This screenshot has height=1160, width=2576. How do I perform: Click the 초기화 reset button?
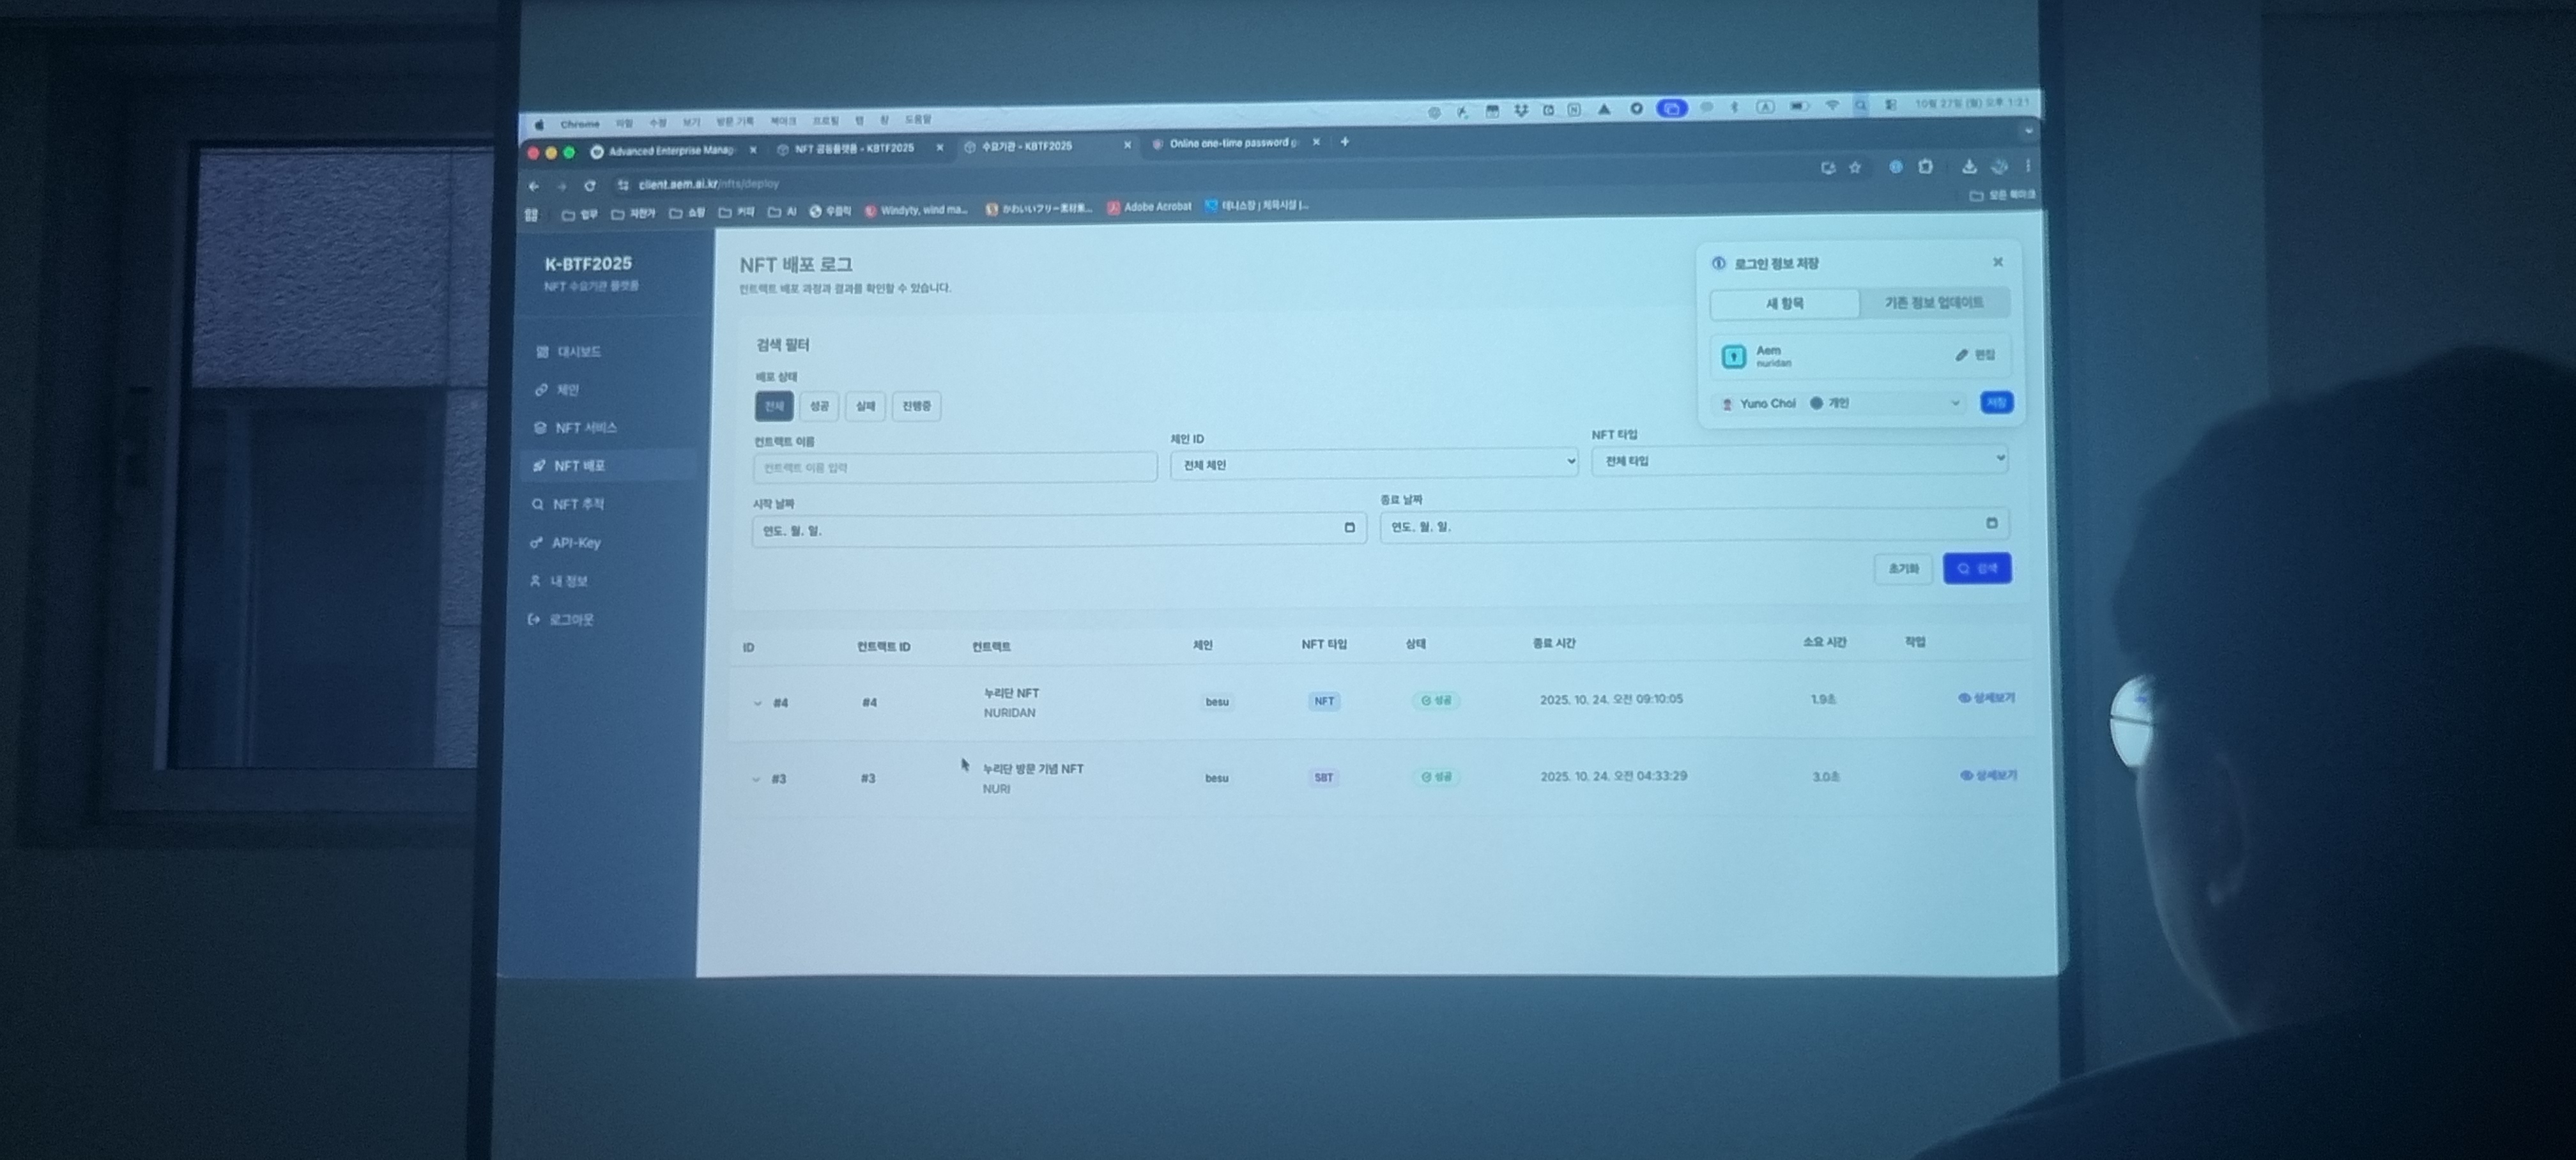pos(1902,568)
